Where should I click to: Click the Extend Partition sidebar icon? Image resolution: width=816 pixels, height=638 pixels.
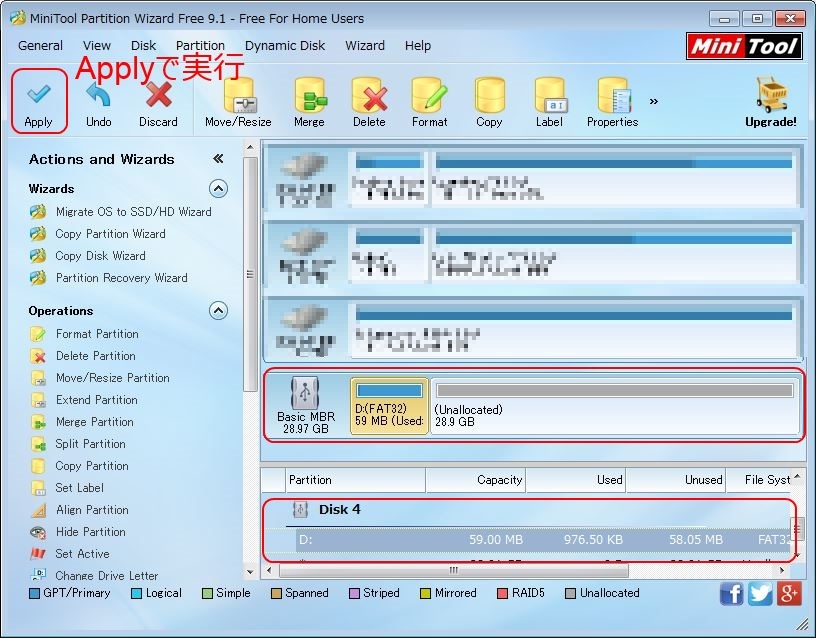38,400
